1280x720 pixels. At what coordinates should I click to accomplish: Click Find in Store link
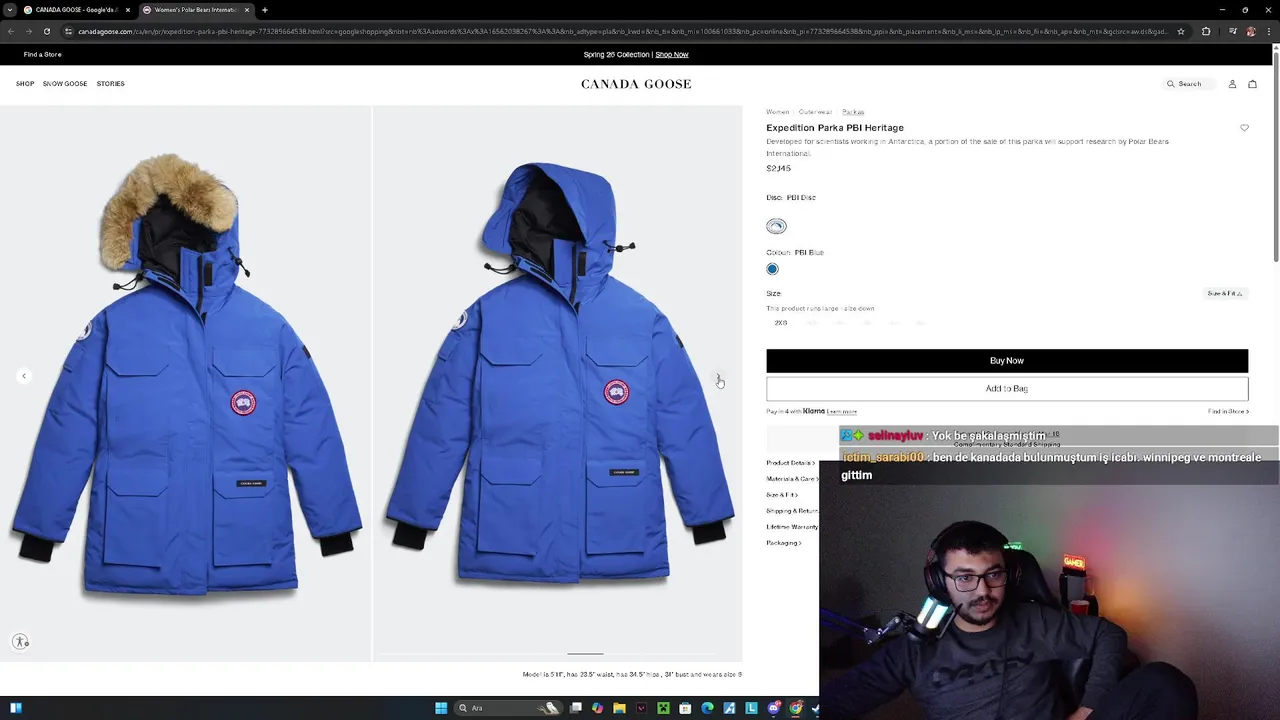tap(1228, 412)
